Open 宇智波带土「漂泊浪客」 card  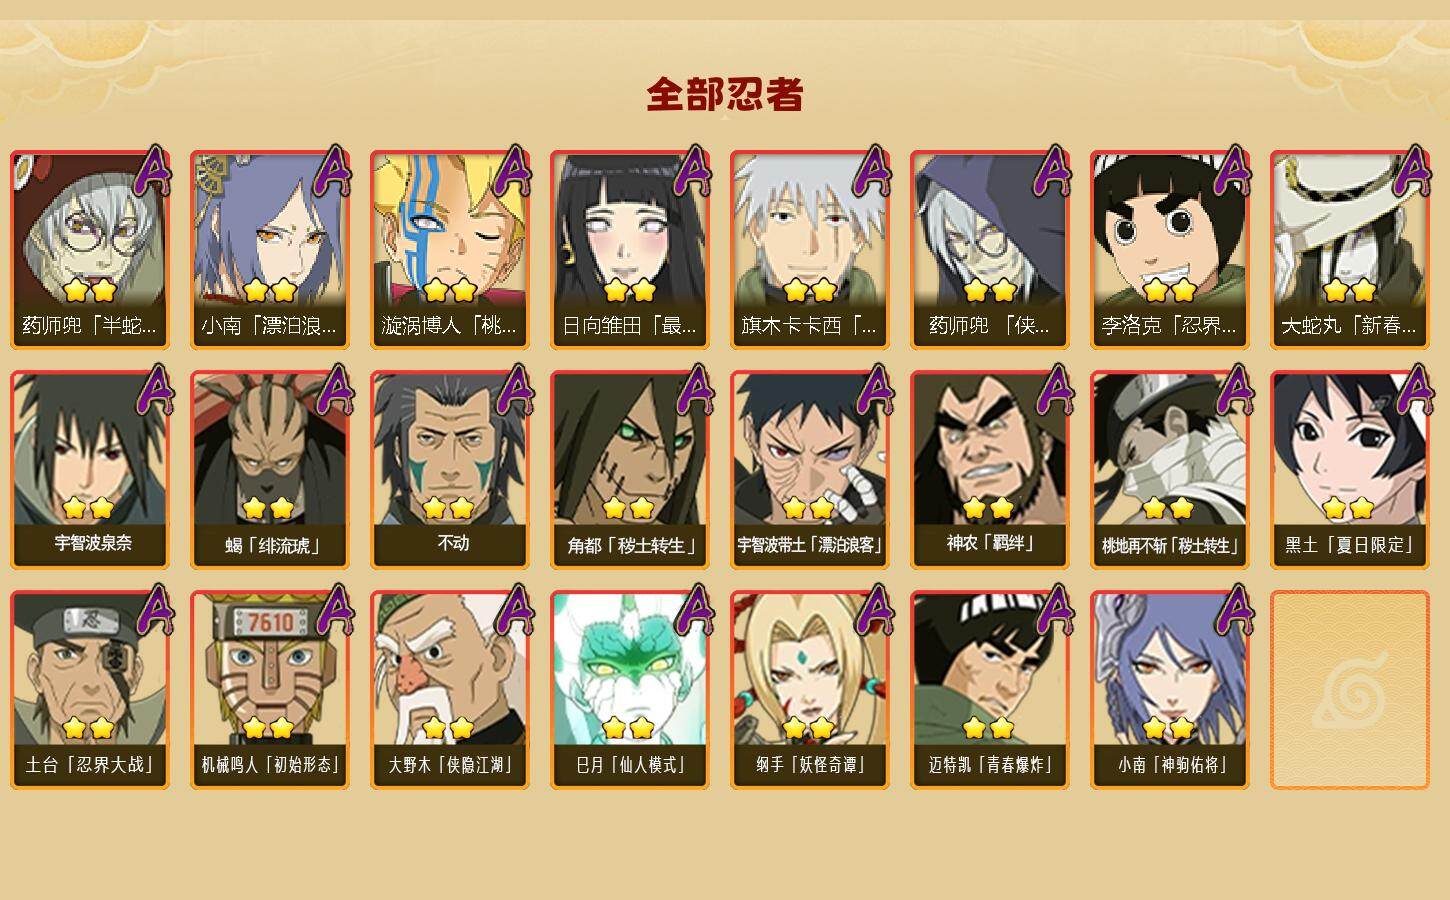810,469
